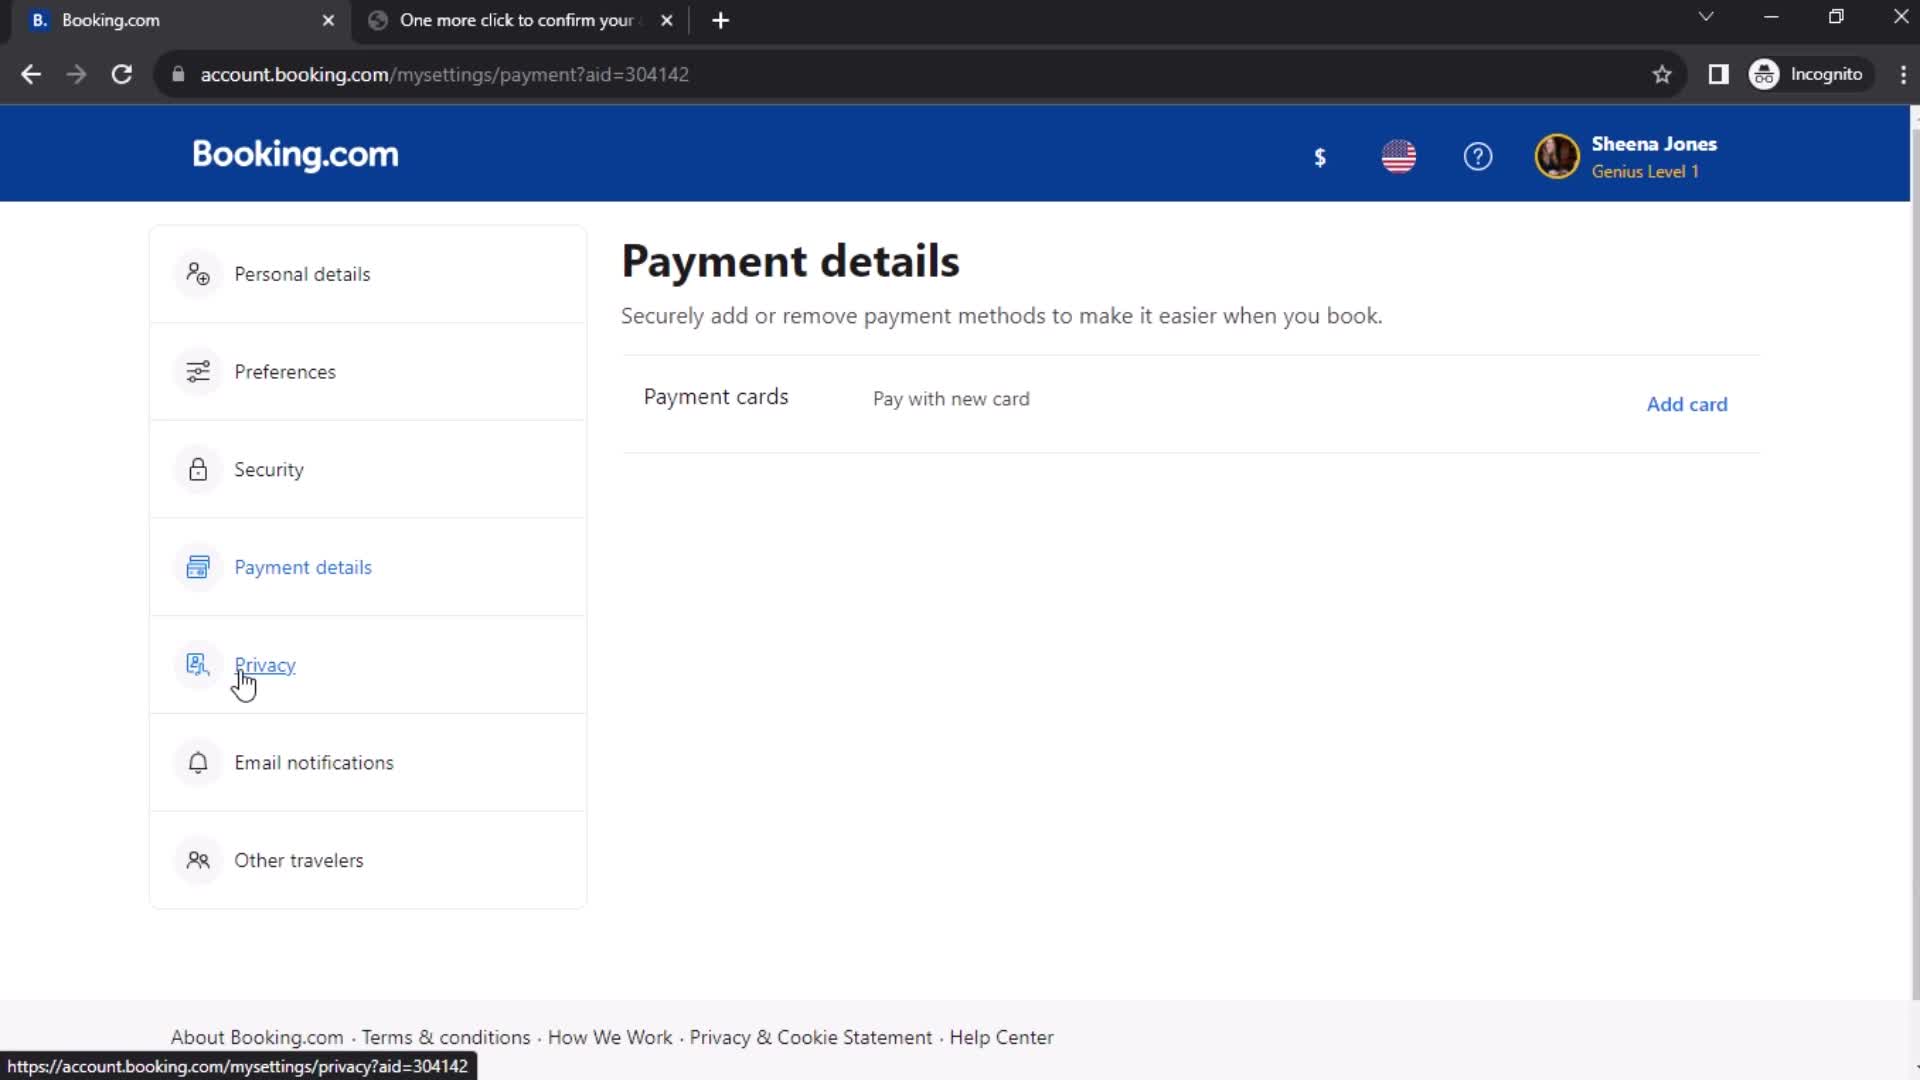Select the Privacy menu item
The image size is (1920, 1080).
pos(265,665)
